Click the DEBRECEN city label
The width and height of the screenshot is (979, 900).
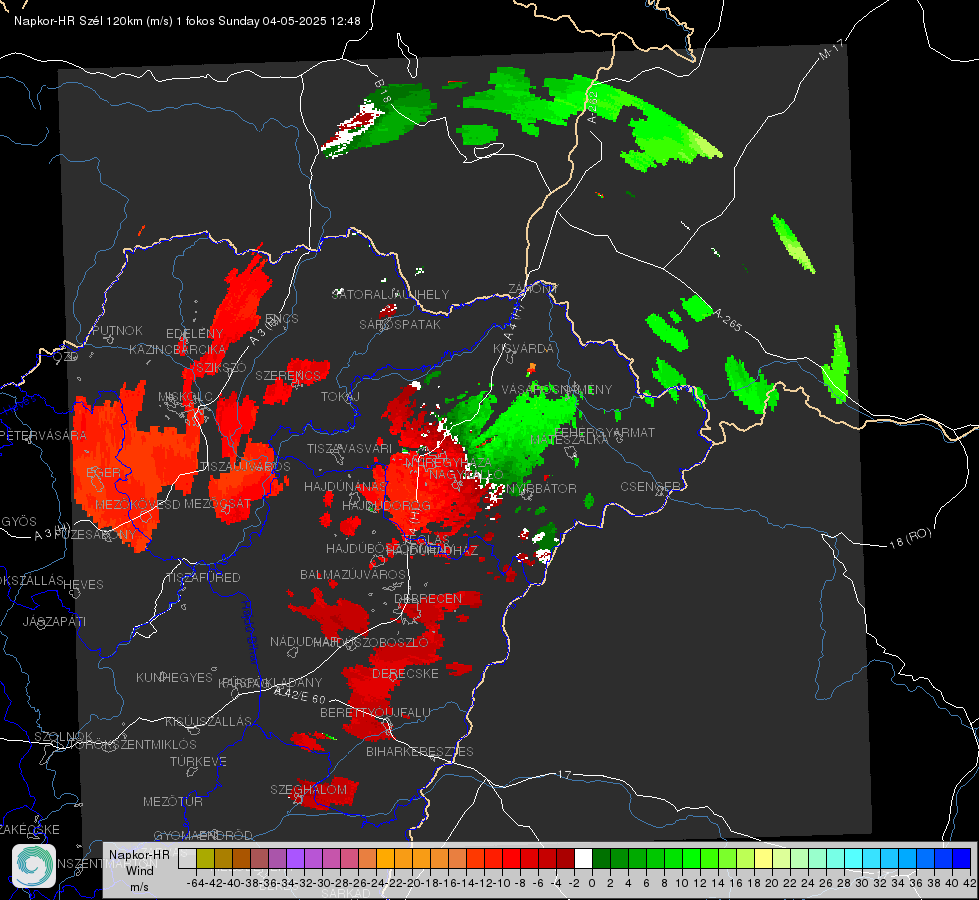(428, 598)
